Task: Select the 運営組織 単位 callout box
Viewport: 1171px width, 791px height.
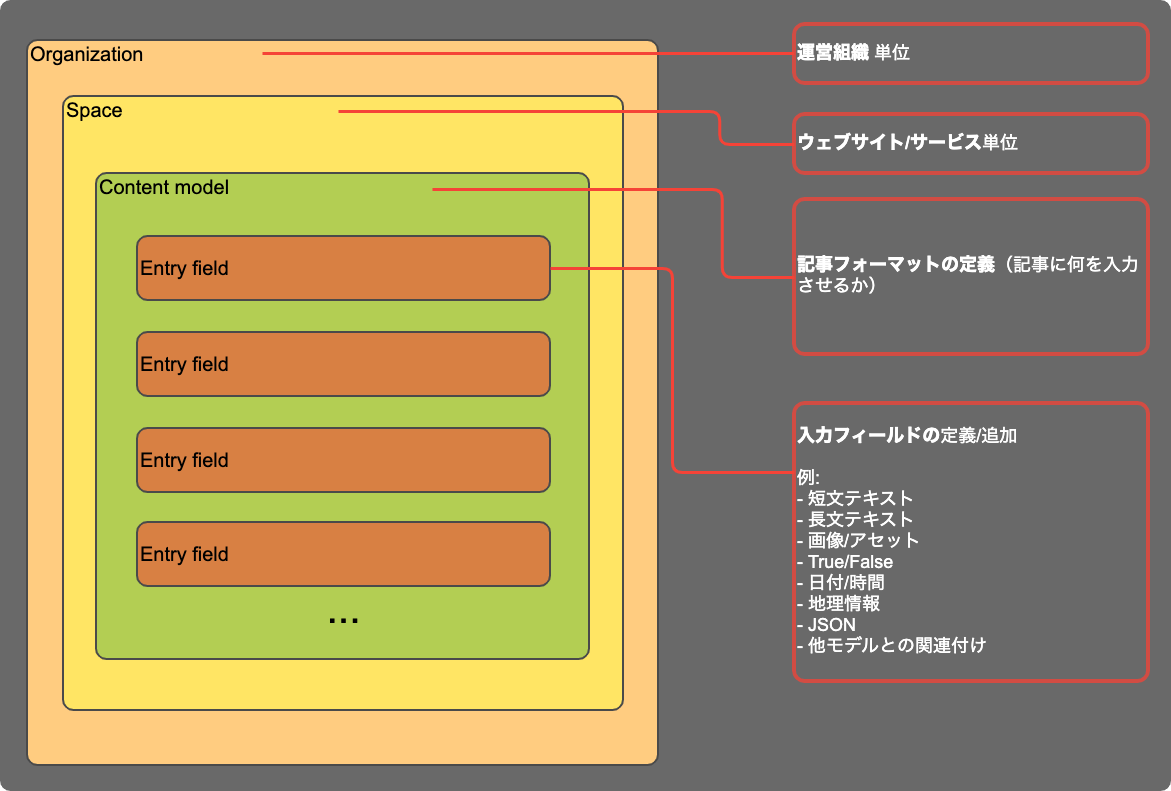Action: tap(970, 54)
